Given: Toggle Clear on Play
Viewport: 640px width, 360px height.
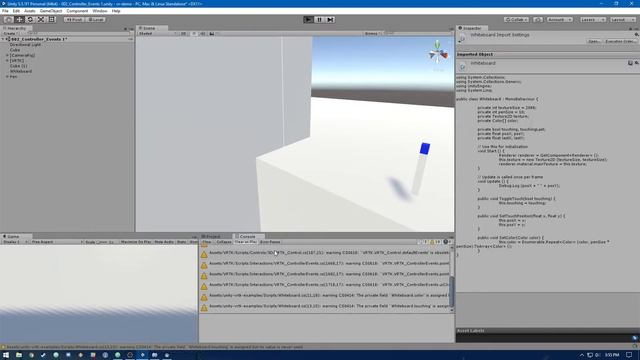Looking at the screenshot, I should (x=245, y=242).
